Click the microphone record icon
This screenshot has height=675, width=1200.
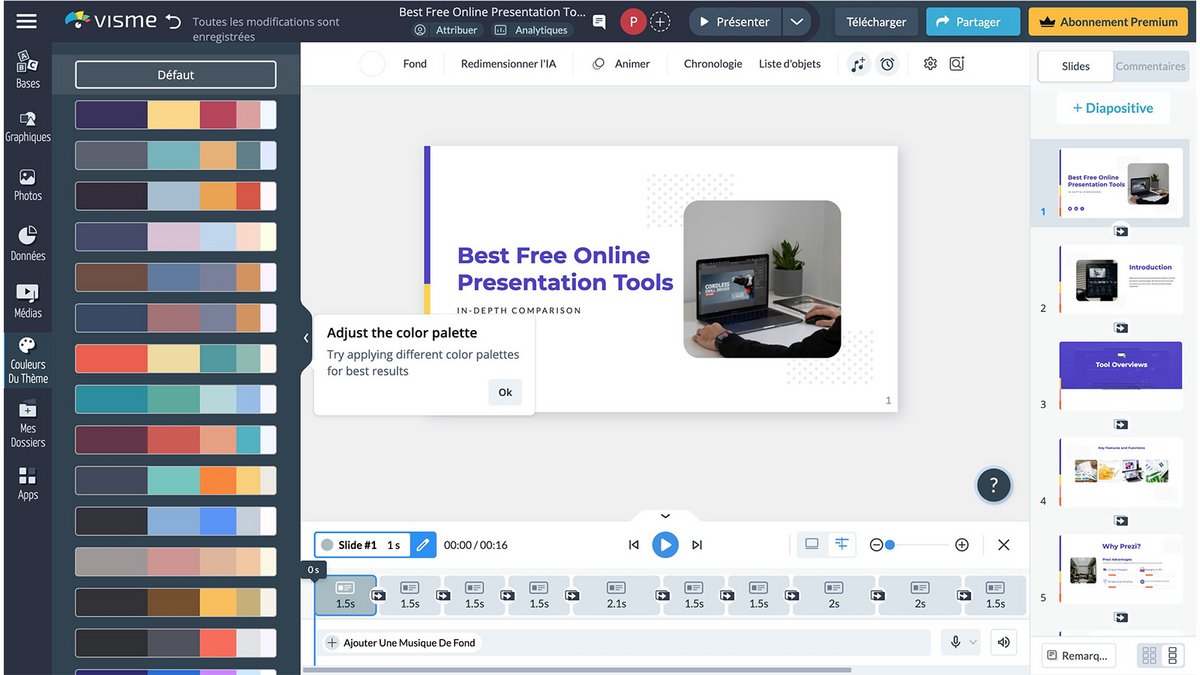click(955, 643)
